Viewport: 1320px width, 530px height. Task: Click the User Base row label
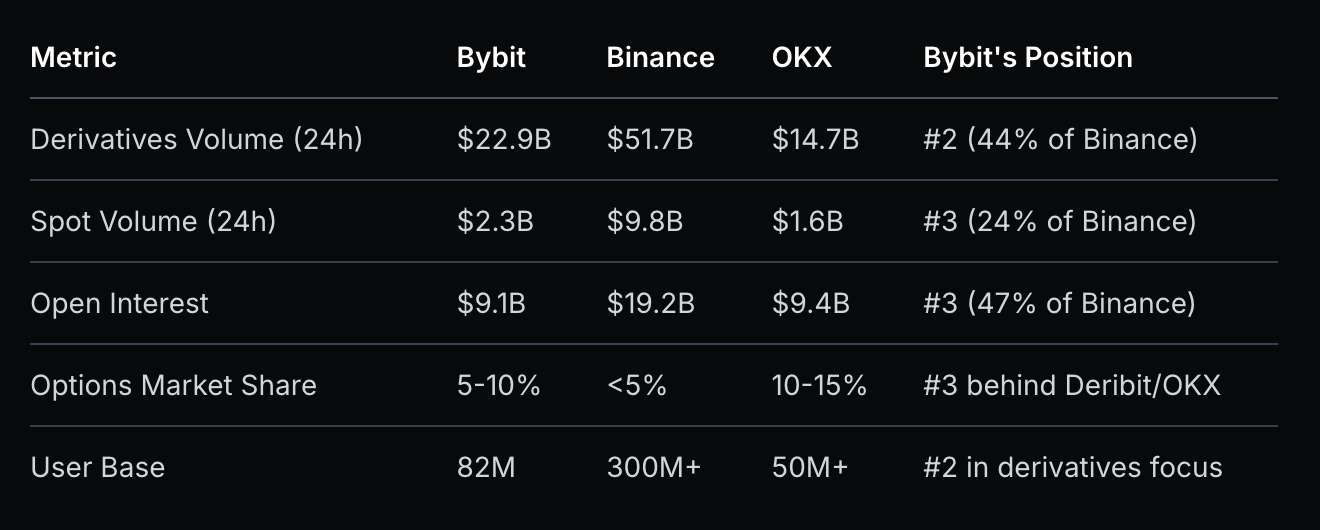[98, 467]
